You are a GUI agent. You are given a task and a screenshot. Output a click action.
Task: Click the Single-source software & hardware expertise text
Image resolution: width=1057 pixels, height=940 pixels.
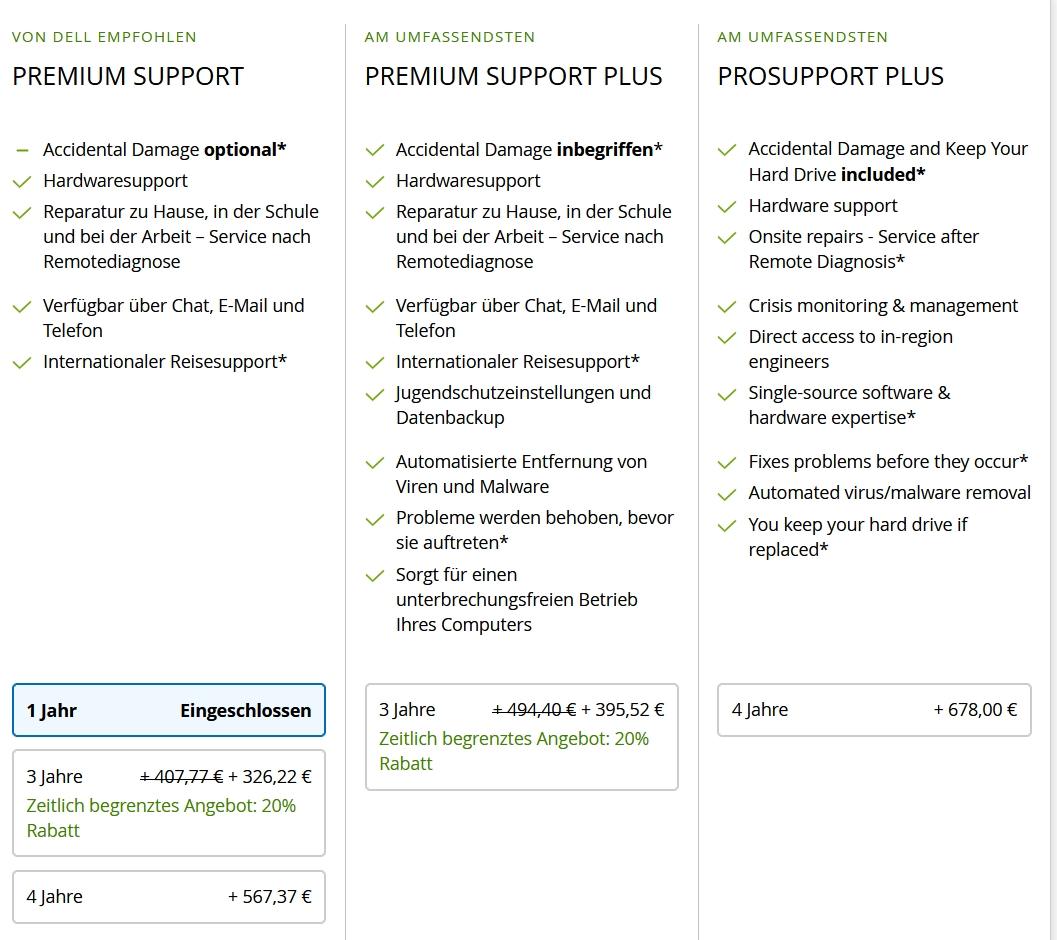[x=849, y=404]
